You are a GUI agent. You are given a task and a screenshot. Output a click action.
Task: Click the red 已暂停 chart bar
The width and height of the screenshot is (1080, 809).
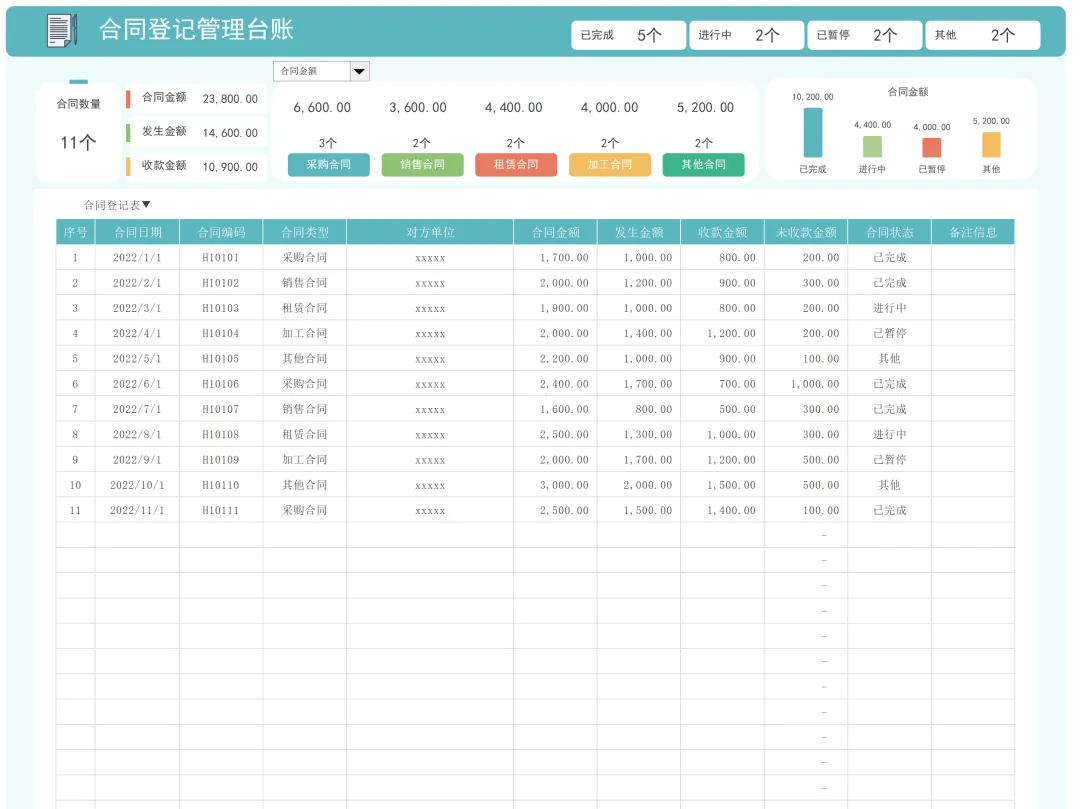coord(931,147)
